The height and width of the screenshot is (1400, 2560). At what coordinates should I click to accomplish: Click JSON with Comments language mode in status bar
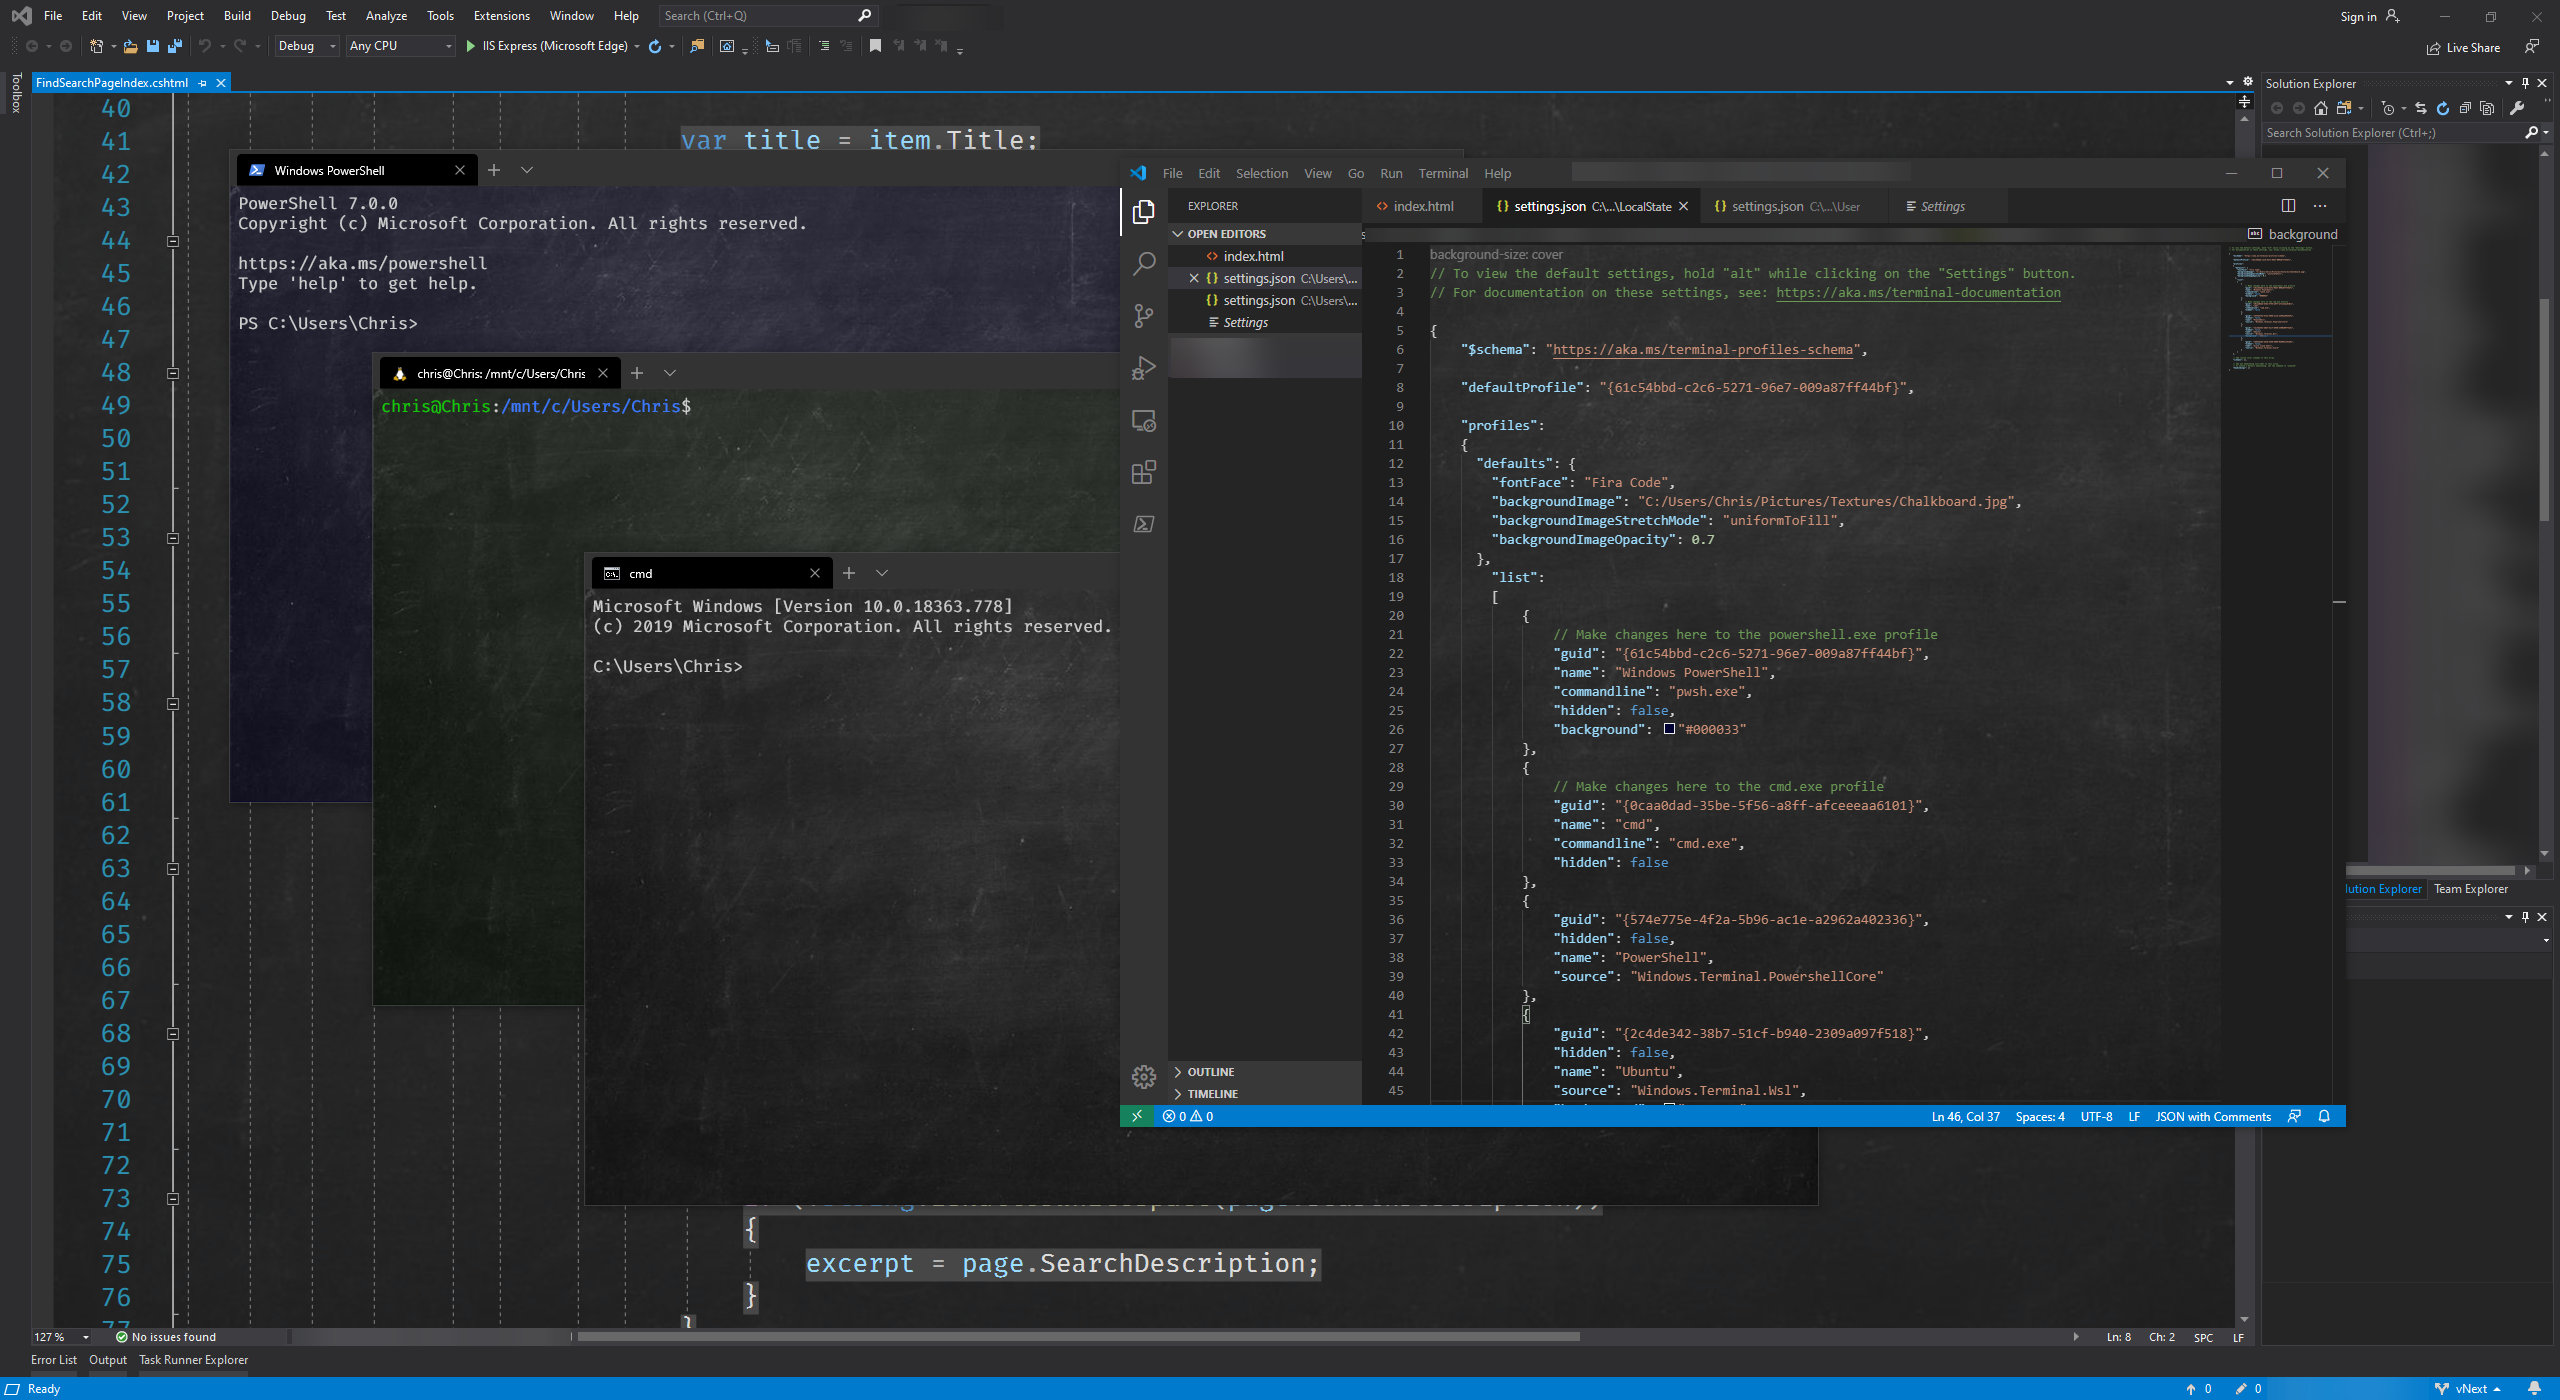(x=2213, y=1116)
